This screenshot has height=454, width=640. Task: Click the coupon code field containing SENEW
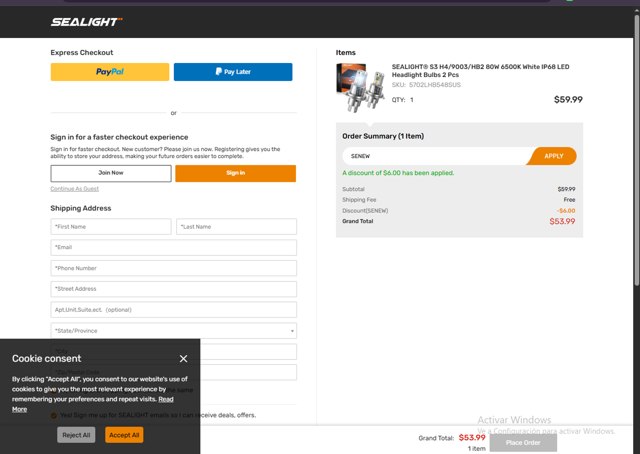point(435,156)
